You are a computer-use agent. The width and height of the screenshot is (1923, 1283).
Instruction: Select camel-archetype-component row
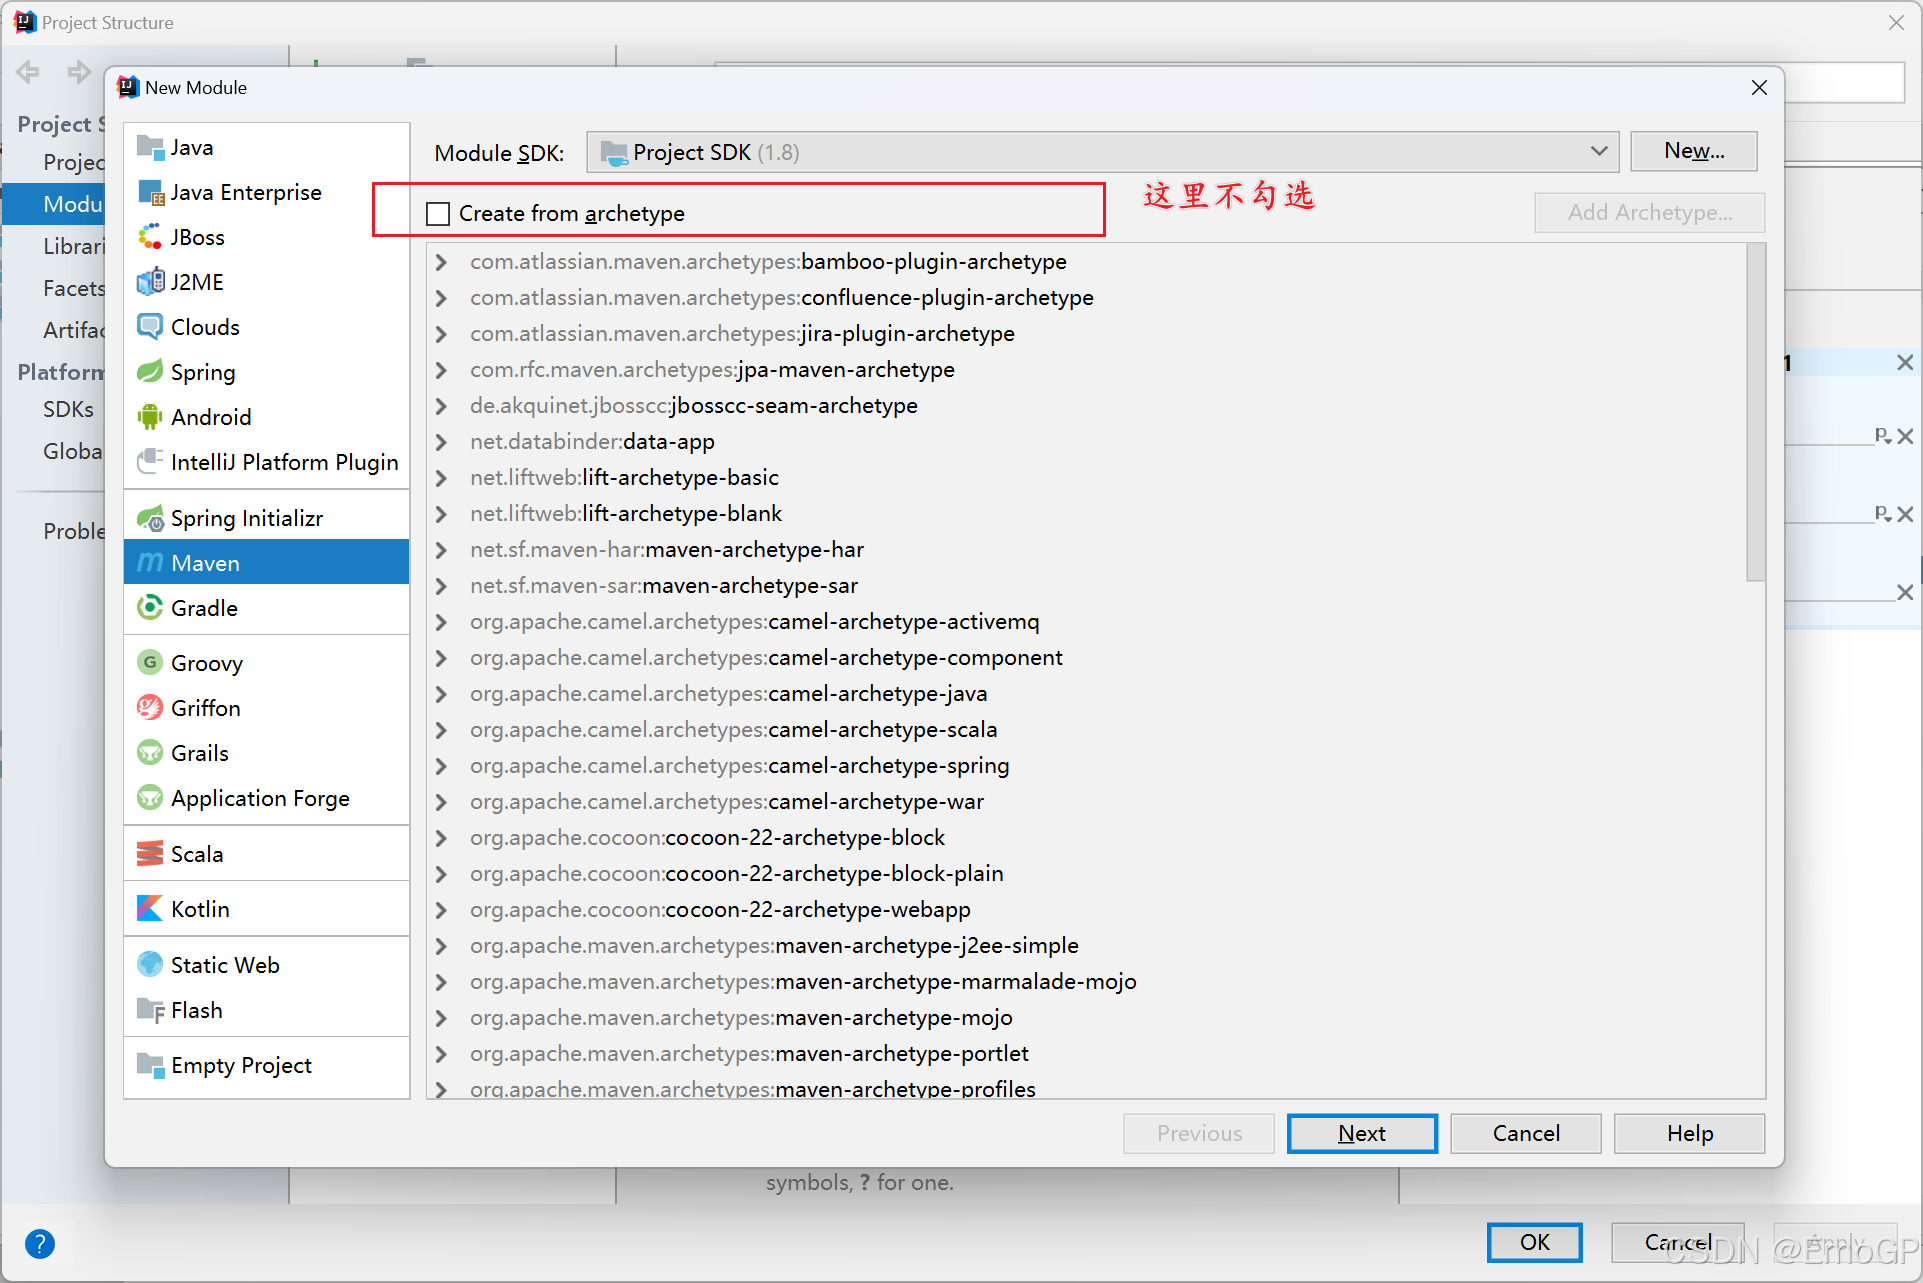pyautogui.click(x=1085, y=658)
